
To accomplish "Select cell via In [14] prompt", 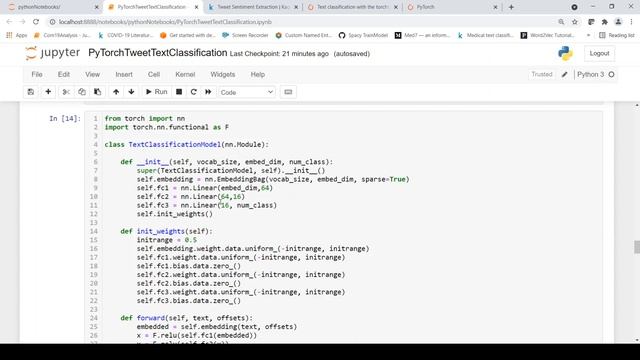I will (x=65, y=118).
